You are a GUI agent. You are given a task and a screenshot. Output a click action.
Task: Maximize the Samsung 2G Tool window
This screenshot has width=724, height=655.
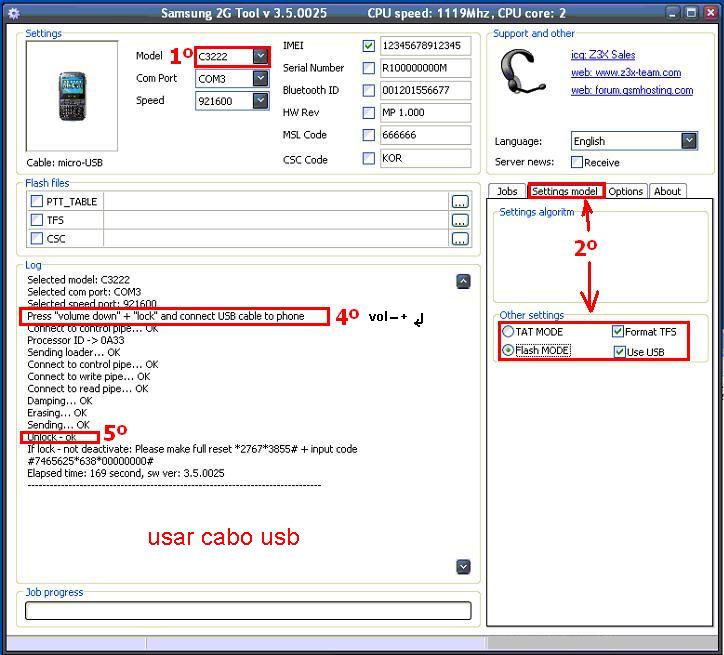coord(691,13)
